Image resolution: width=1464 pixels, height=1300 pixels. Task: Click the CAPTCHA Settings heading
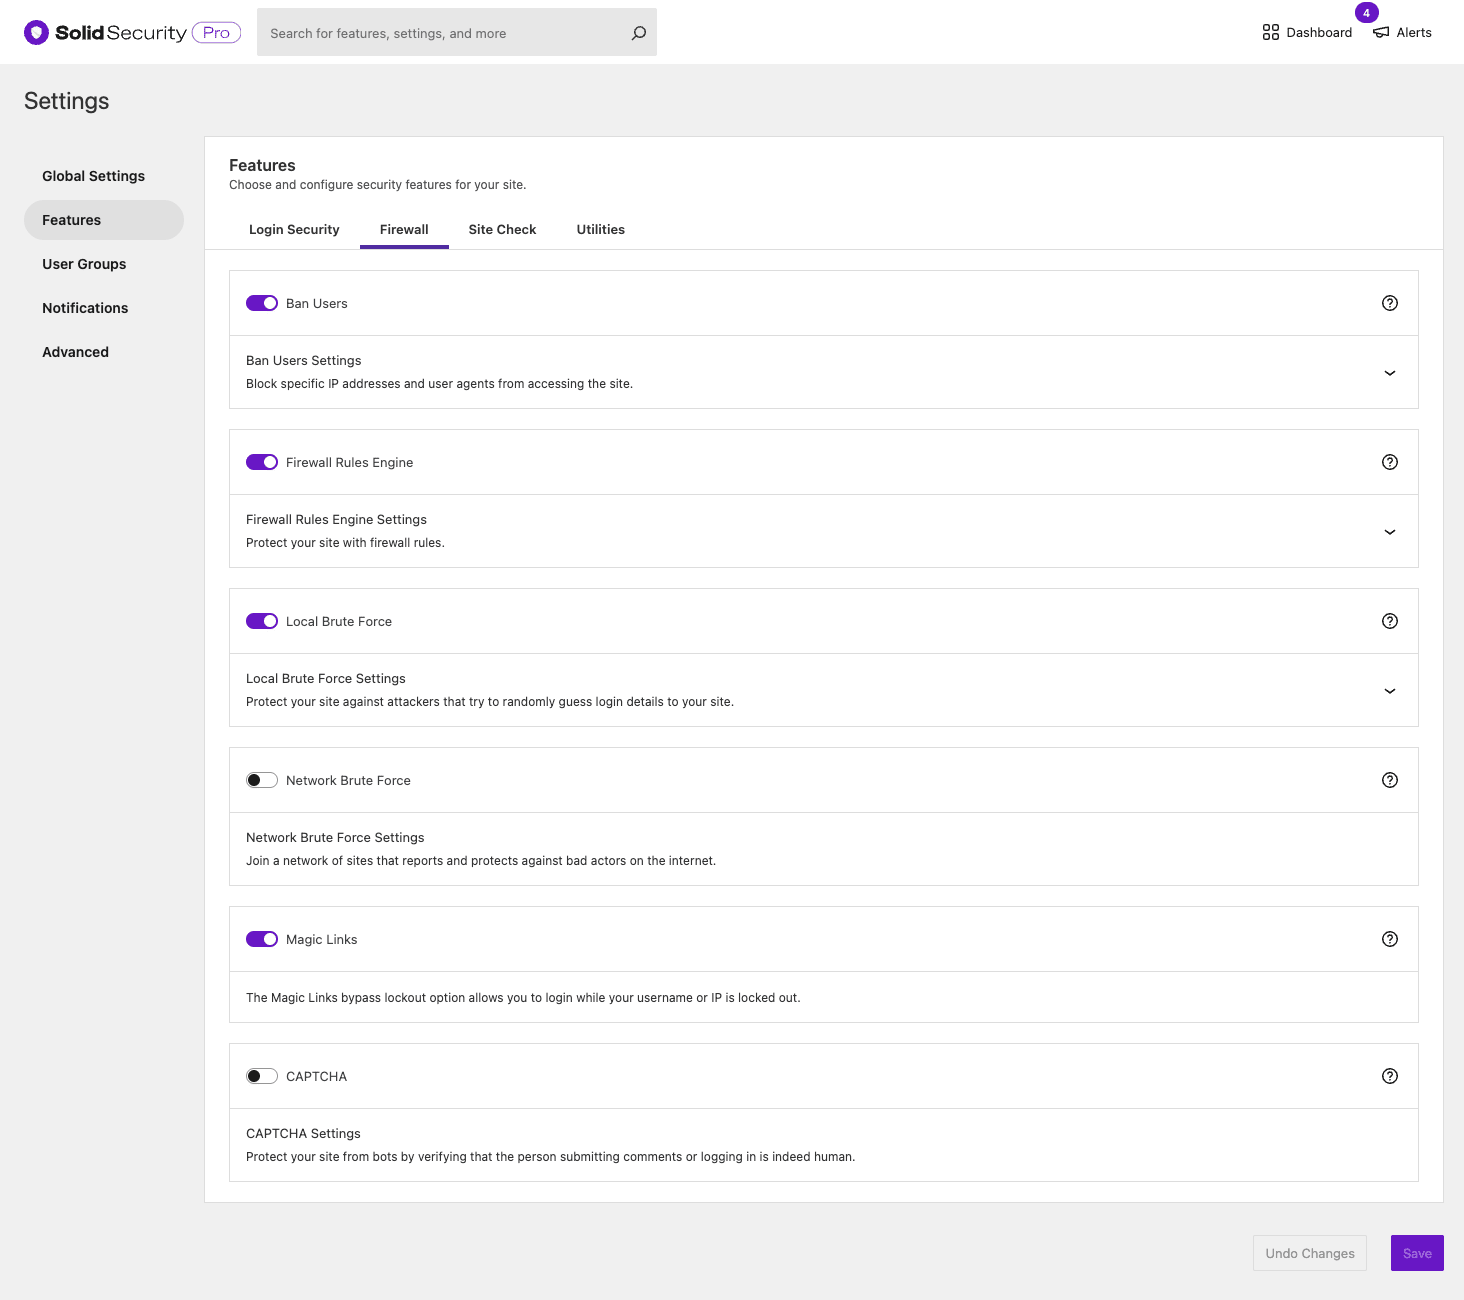(x=303, y=1133)
